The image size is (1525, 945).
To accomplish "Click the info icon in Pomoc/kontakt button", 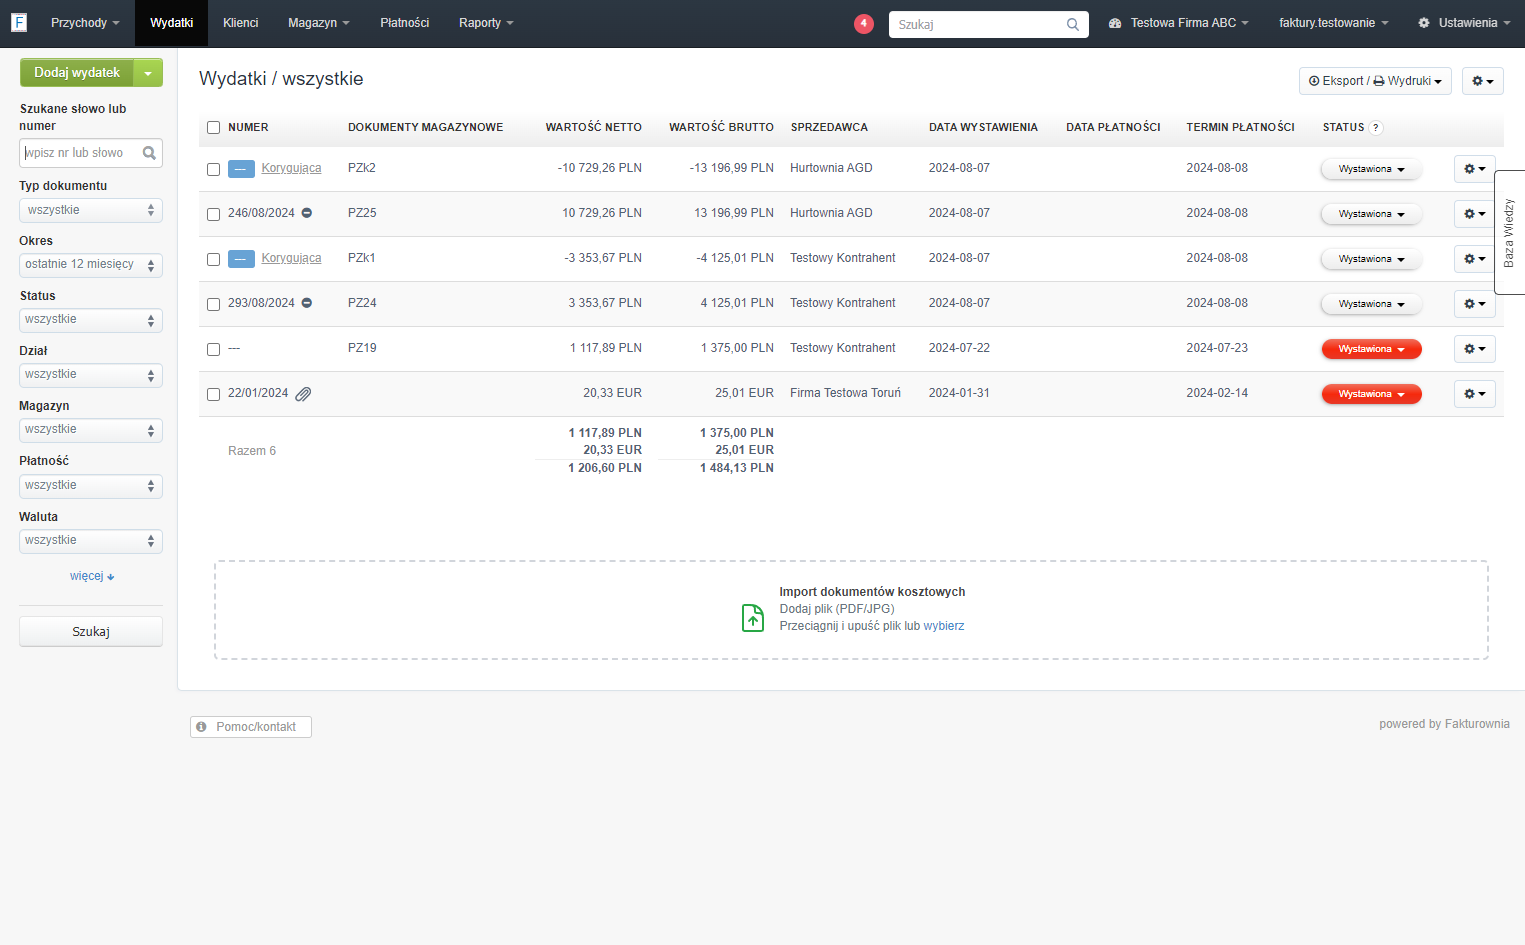I will [x=201, y=727].
